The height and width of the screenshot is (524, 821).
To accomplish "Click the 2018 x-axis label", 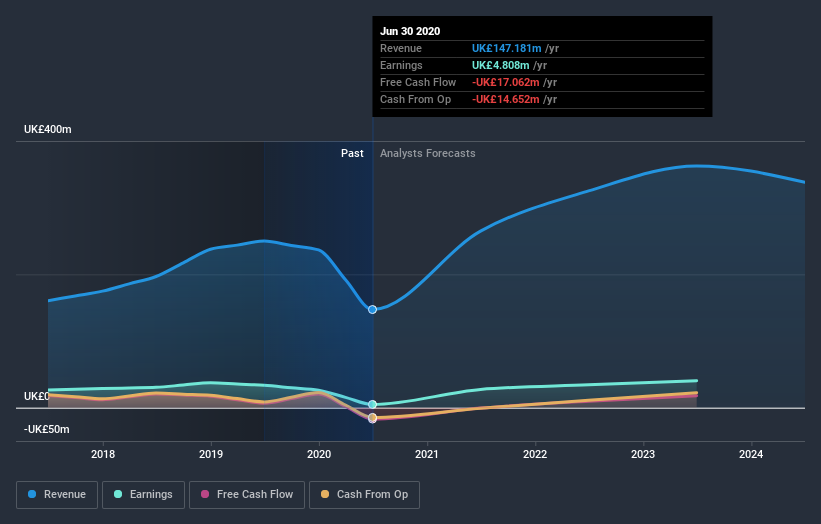I will pos(103,454).
